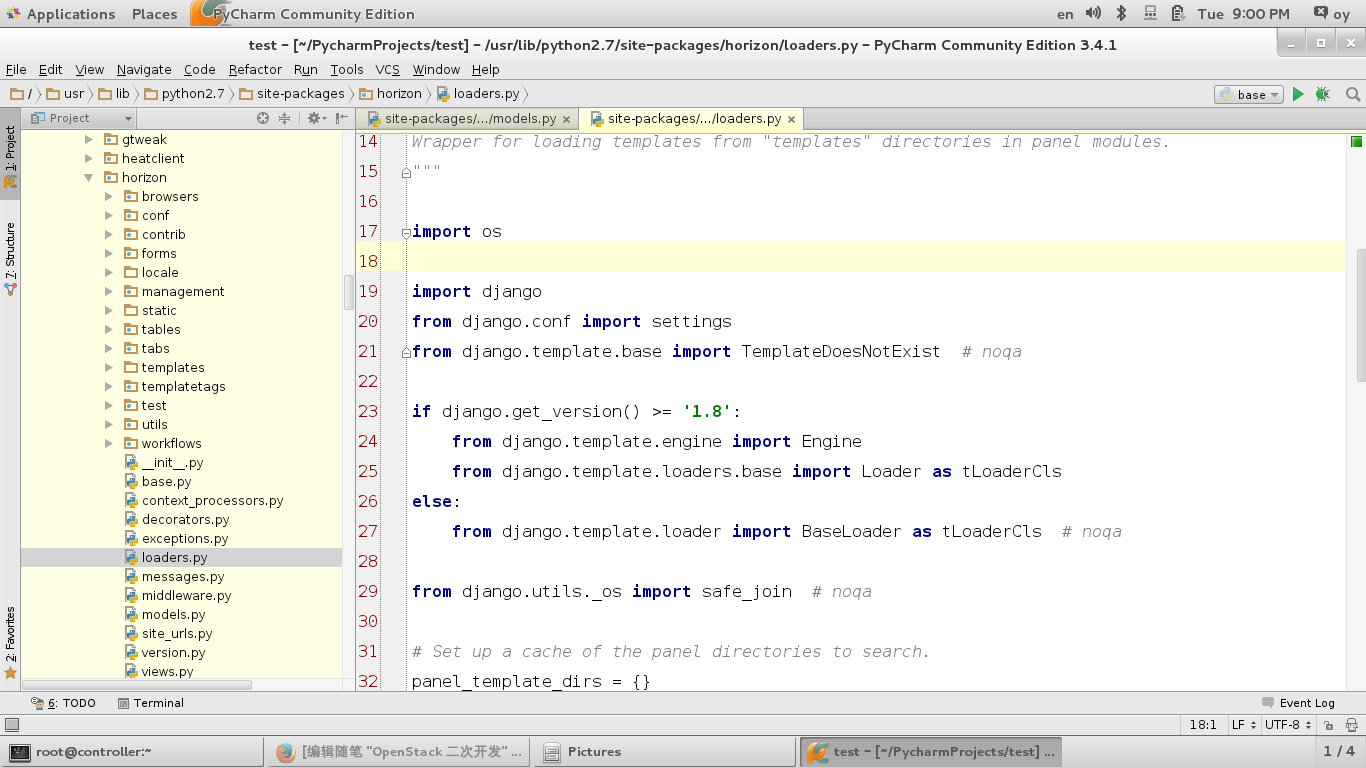Expand the gtweak folder
This screenshot has width=1366, height=768.
(x=89, y=140)
